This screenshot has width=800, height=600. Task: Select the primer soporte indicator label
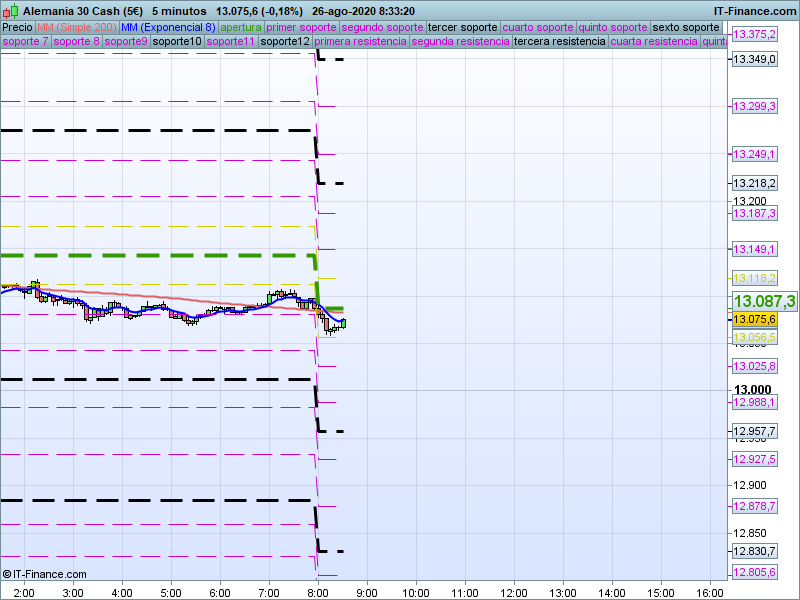(301, 27)
